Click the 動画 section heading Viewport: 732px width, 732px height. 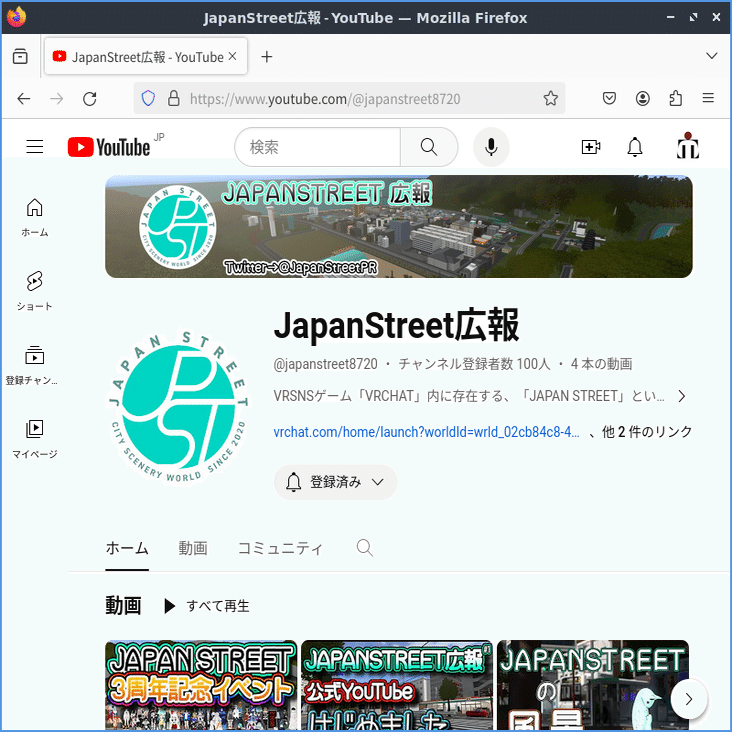(x=123, y=606)
